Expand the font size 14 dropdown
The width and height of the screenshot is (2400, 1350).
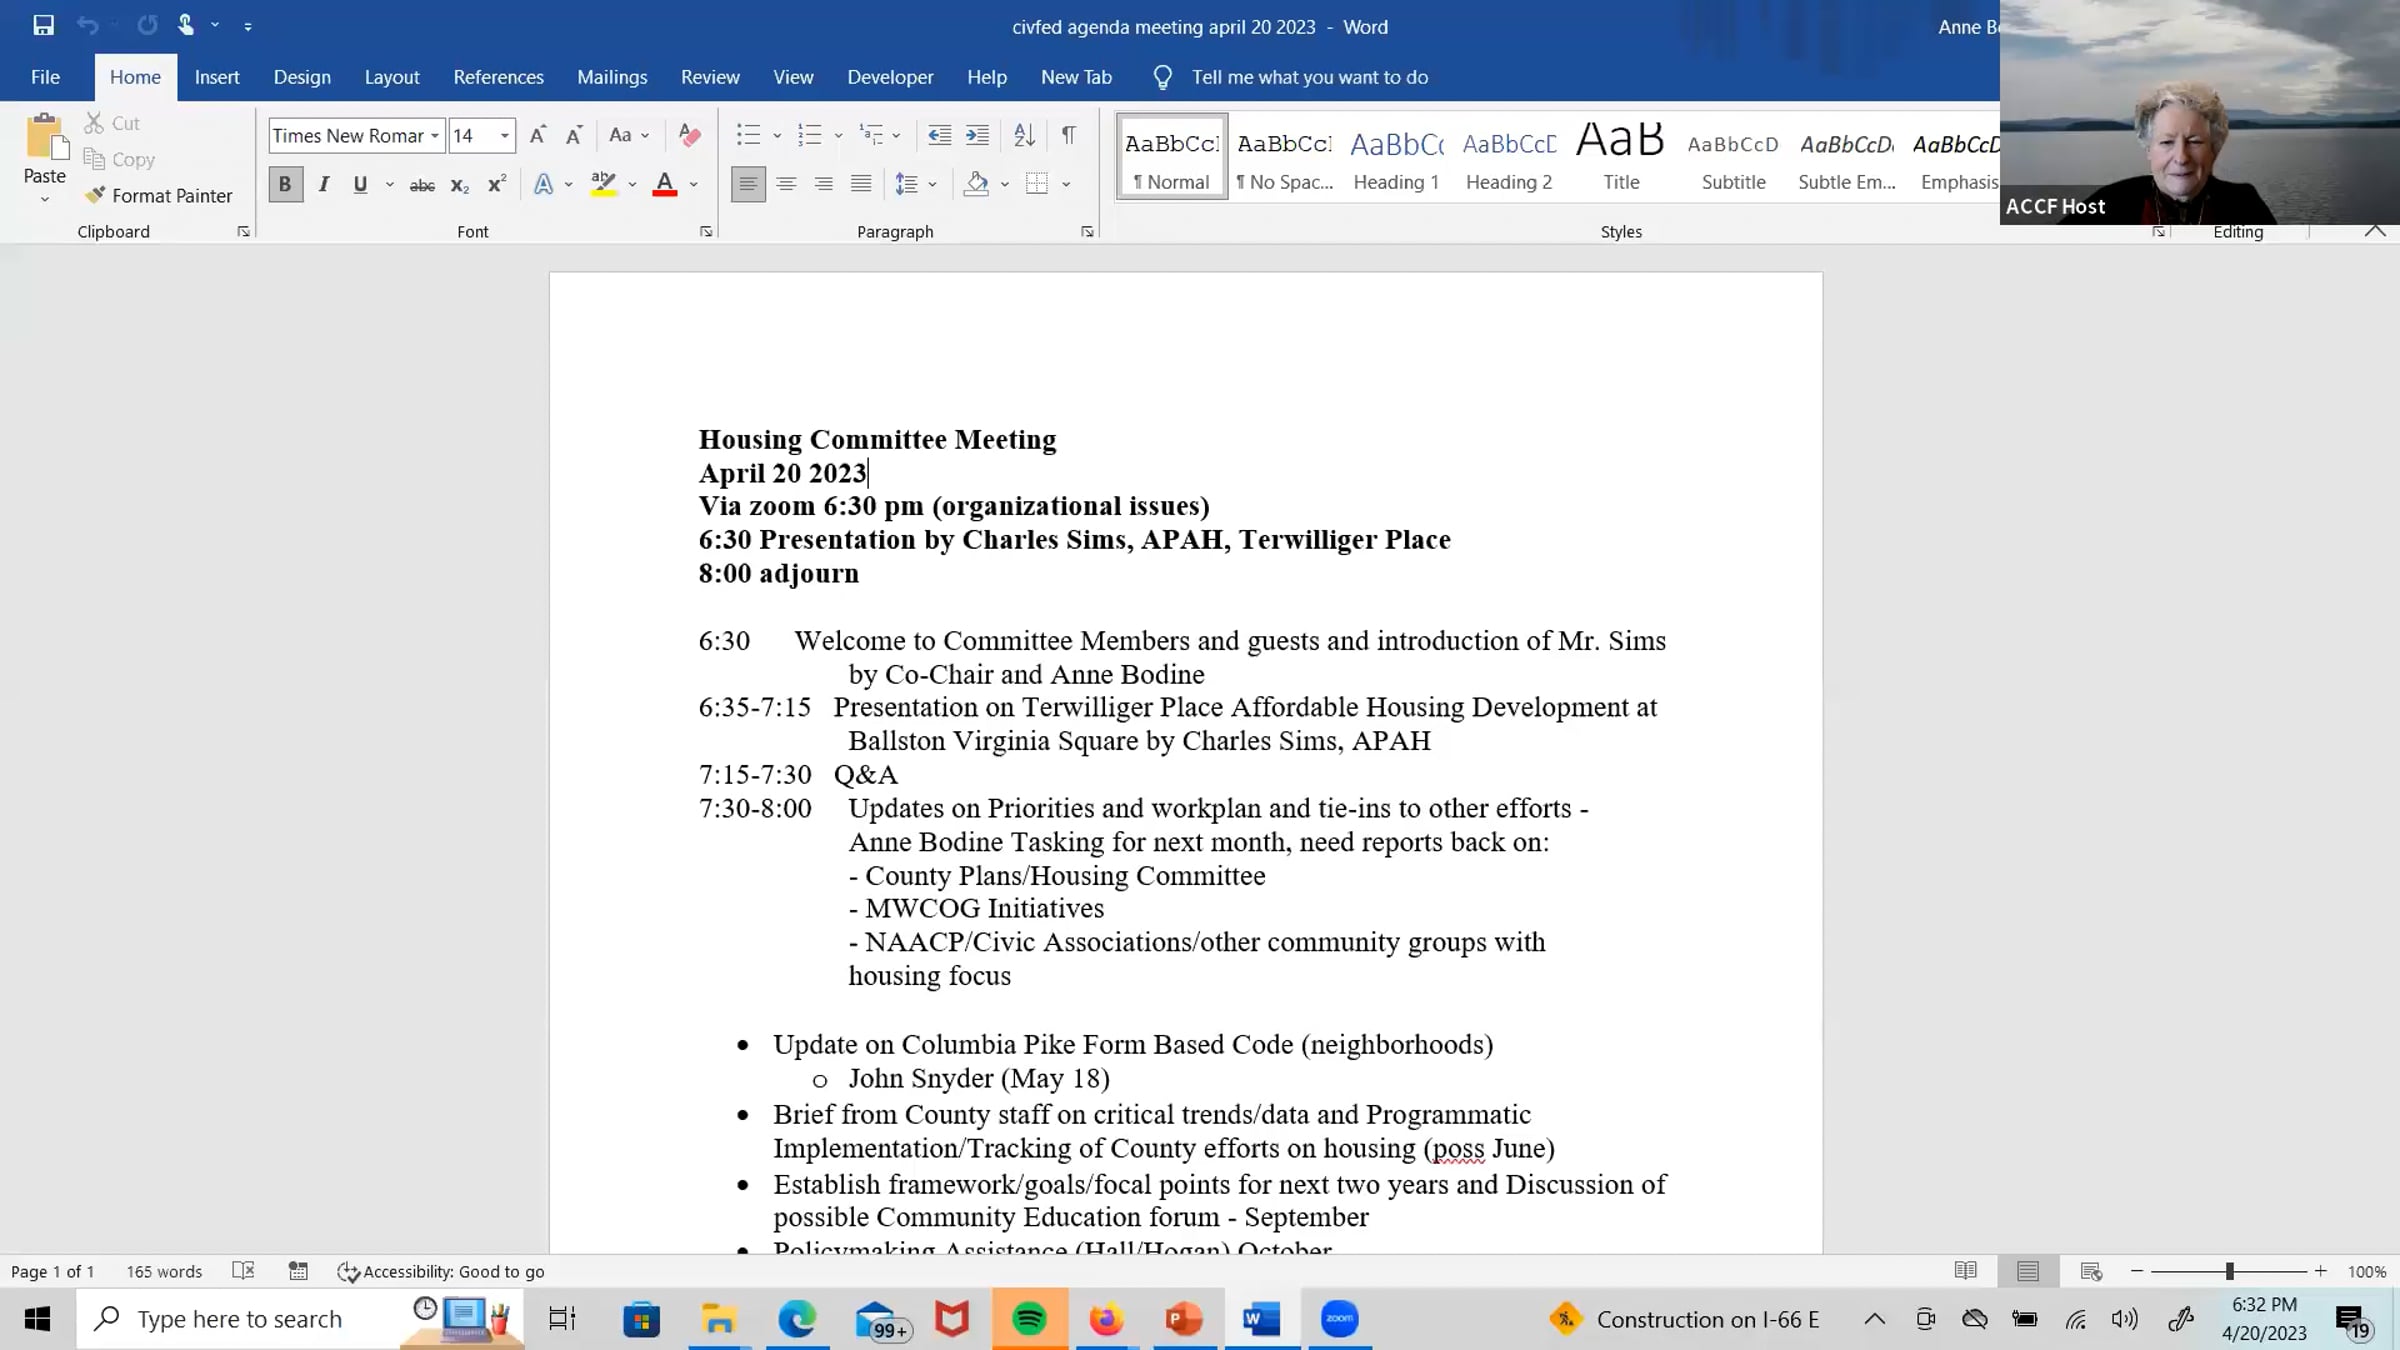coord(505,136)
